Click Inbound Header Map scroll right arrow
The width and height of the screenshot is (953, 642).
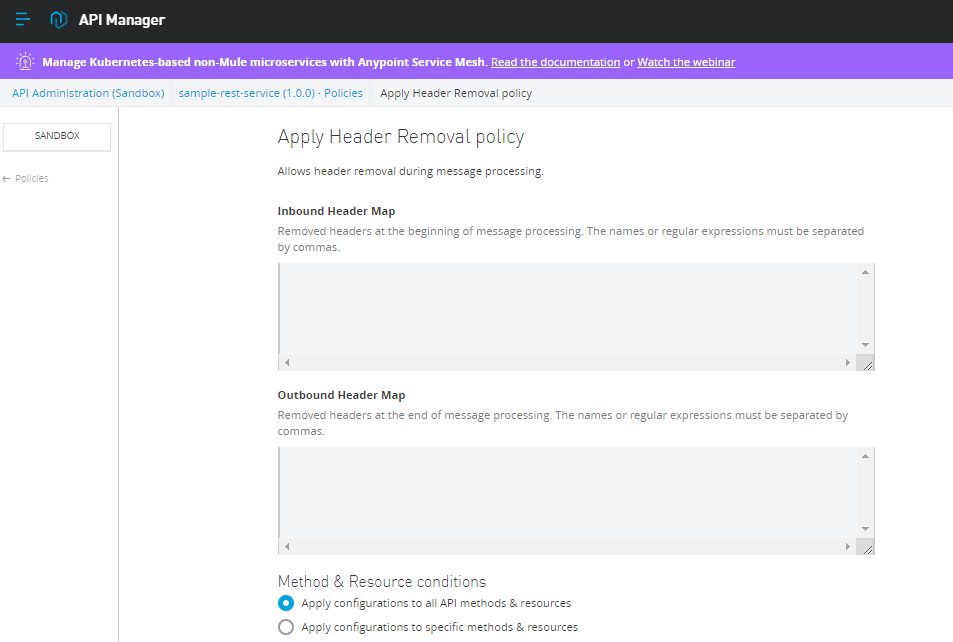[x=848, y=362]
